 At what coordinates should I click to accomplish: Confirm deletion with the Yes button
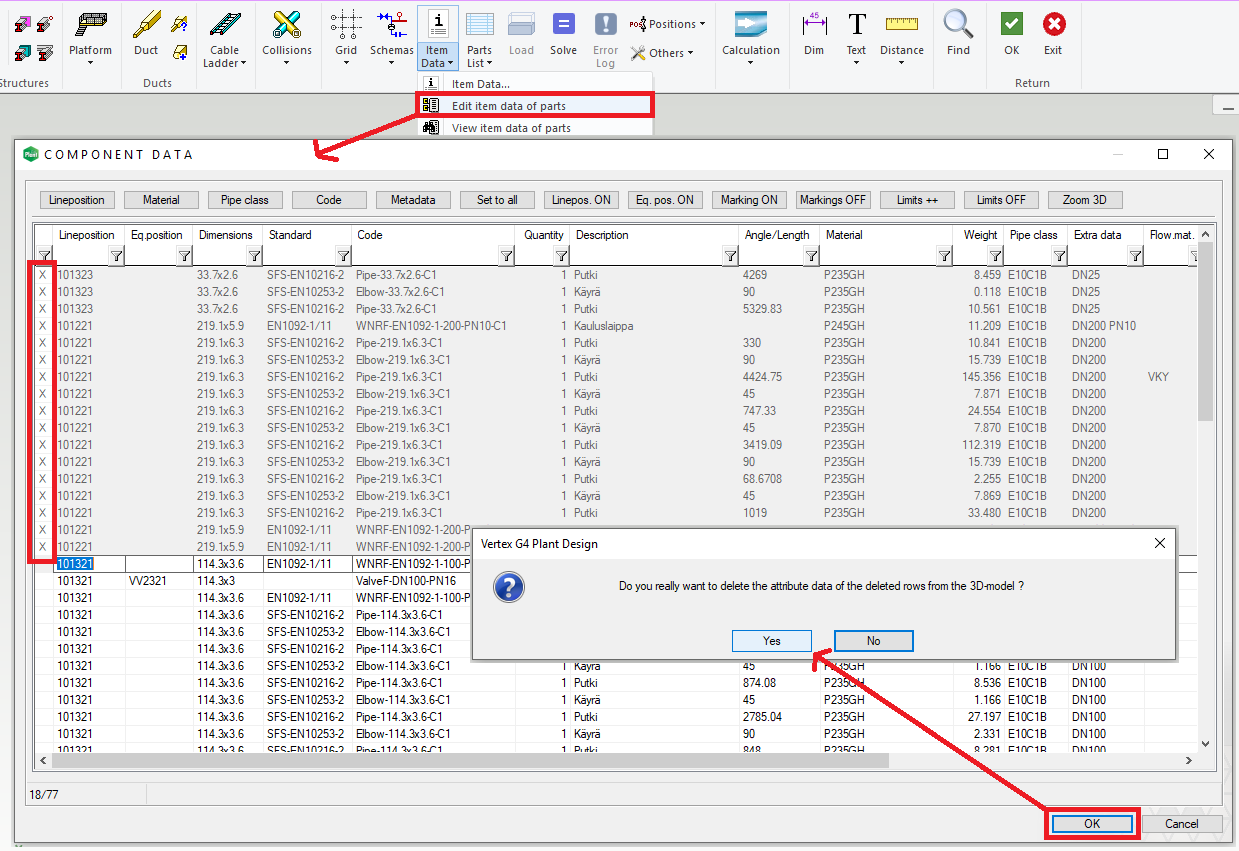[x=771, y=641]
